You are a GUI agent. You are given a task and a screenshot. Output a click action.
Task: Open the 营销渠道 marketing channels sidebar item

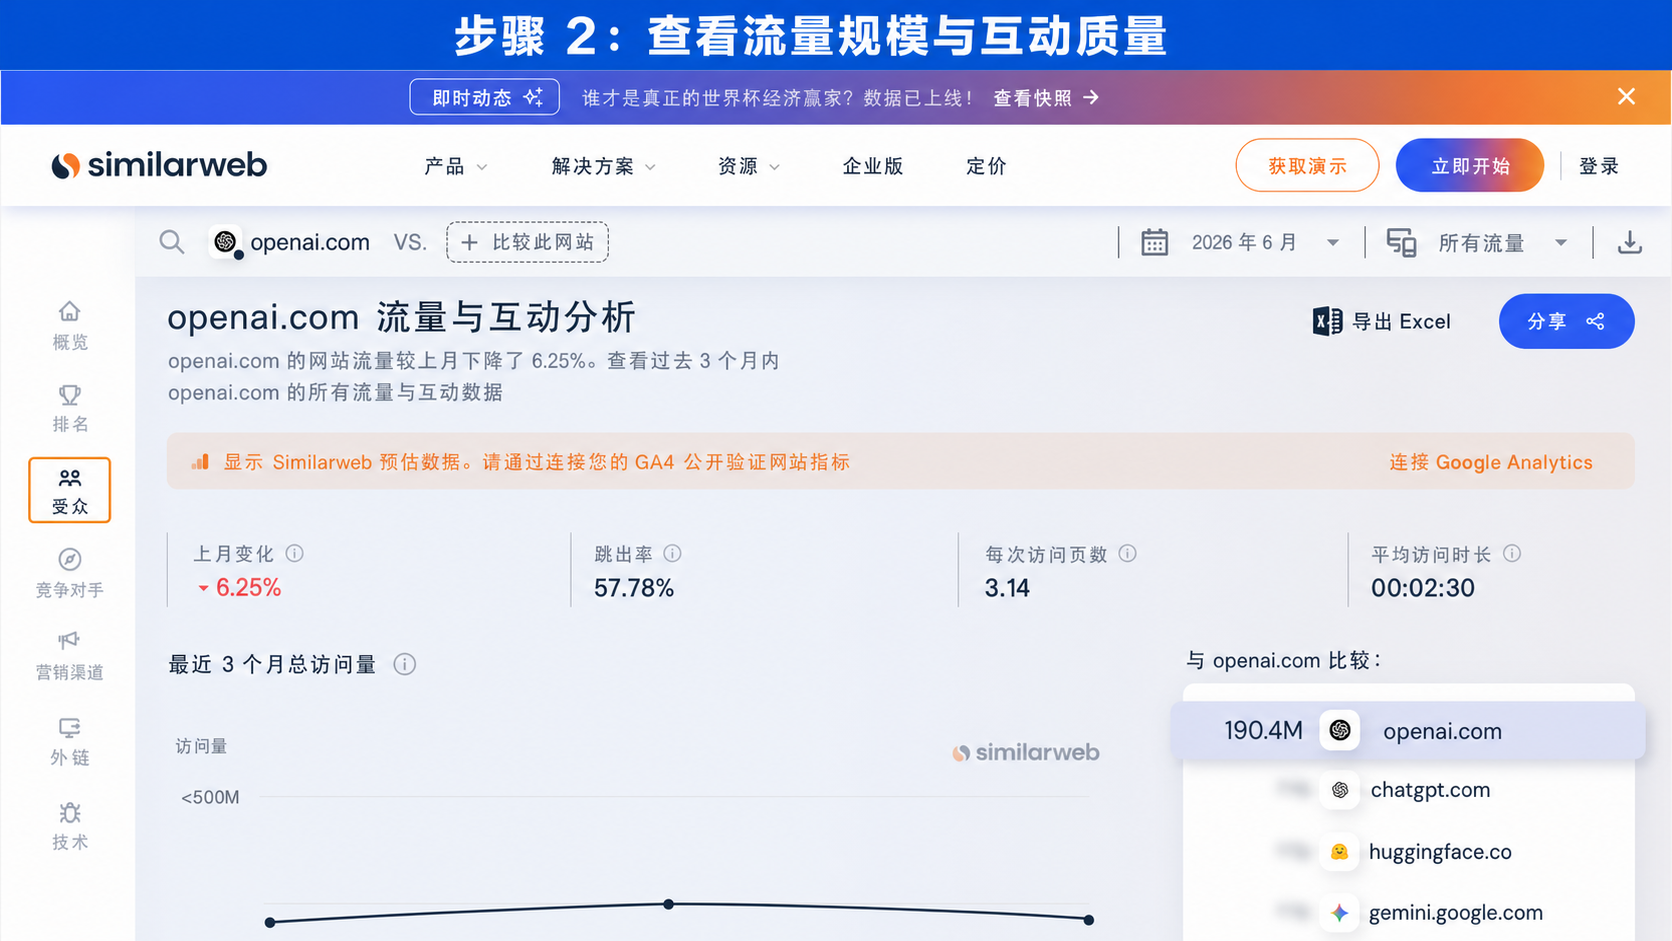click(x=69, y=656)
